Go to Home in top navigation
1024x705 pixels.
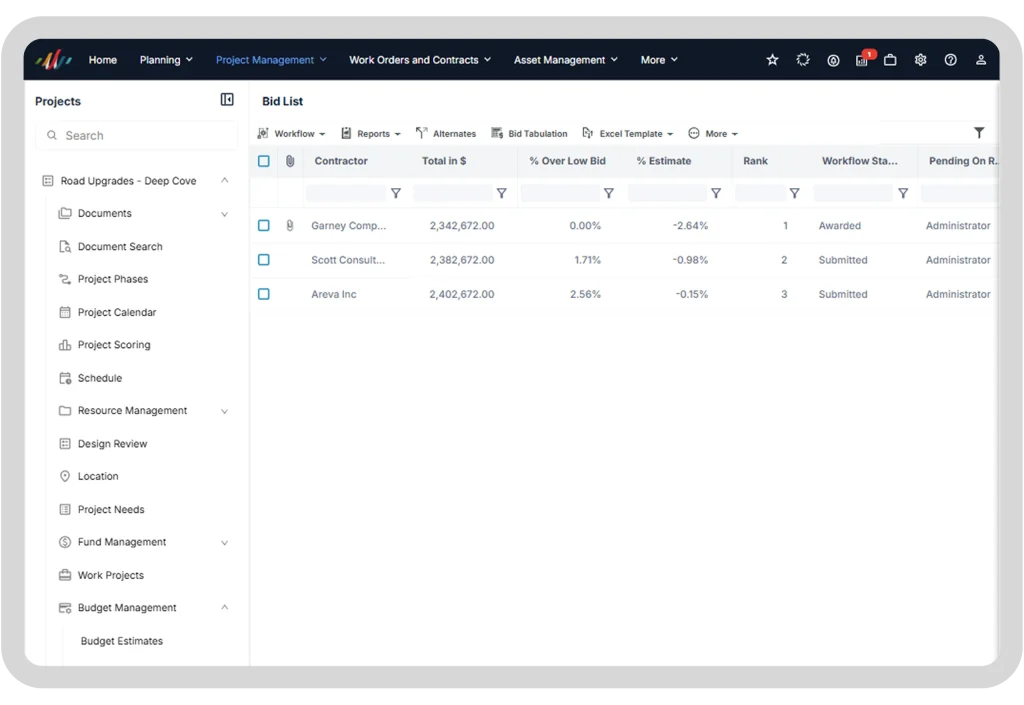[103, 60]
